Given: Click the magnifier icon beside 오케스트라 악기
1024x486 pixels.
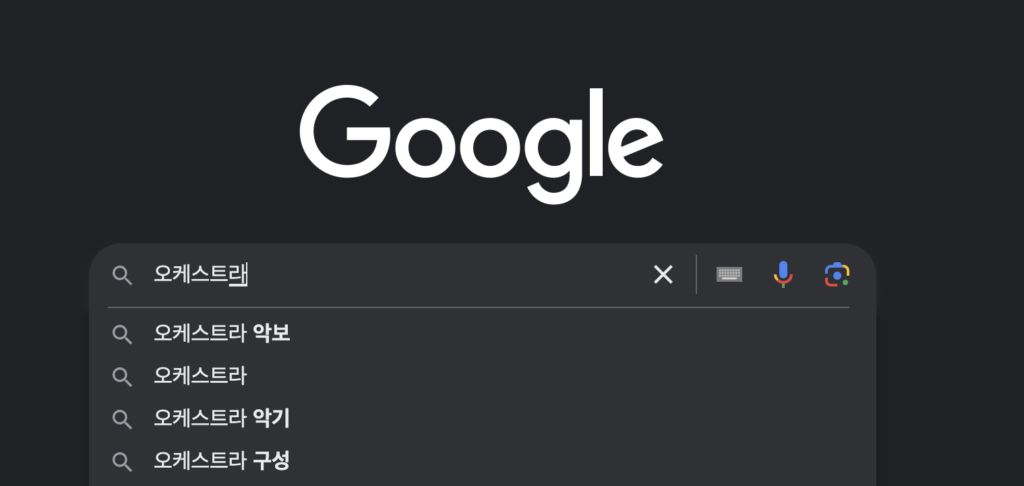Looking at the screenshot, I should coord(122,419).
